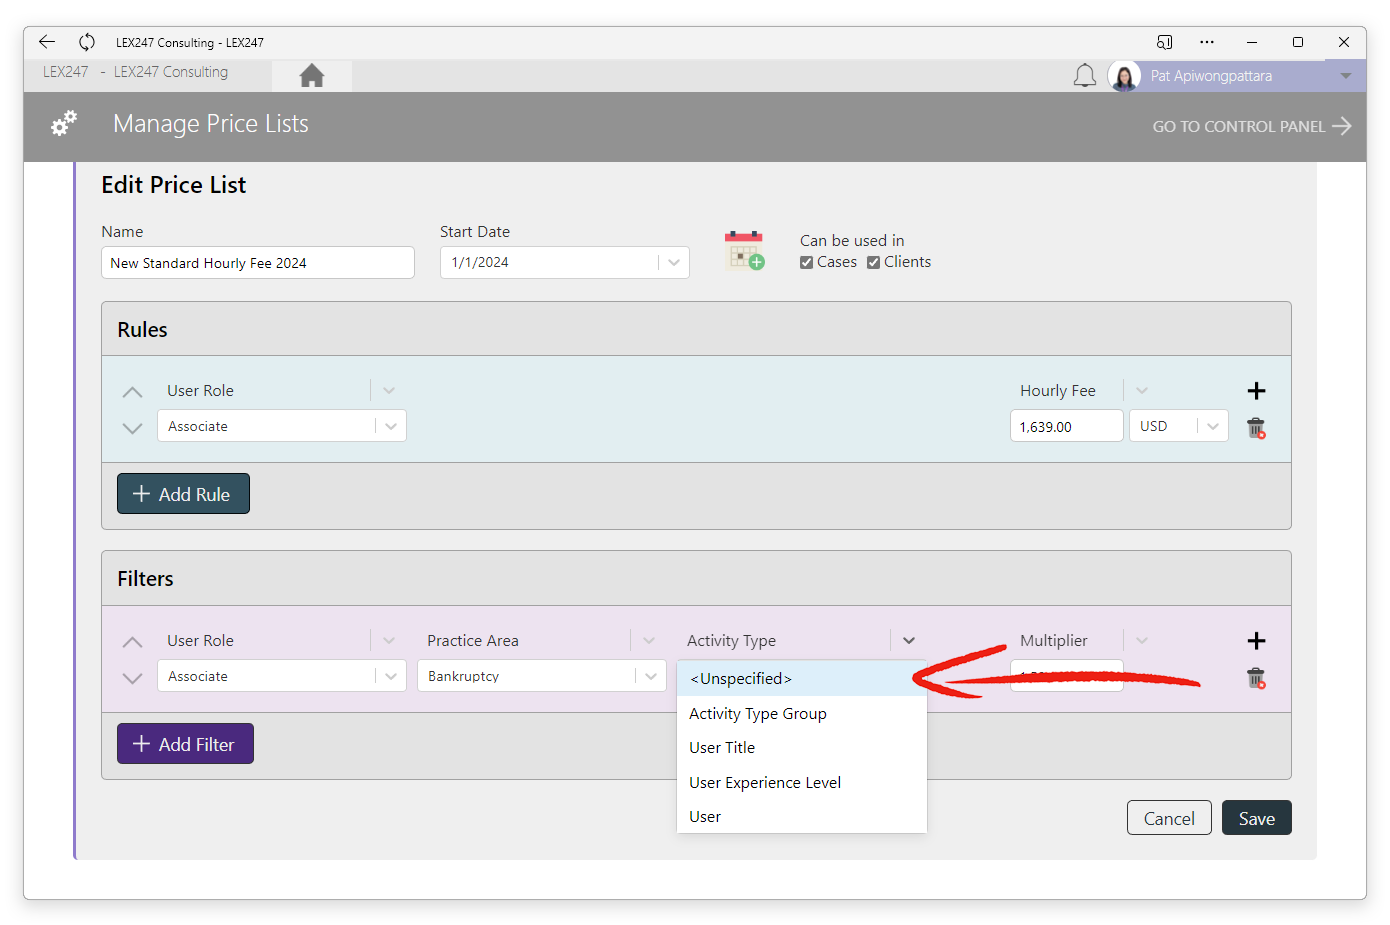This screenshot has height=925, width=1390.
Task: Click the Add Filter button
Action: (x=185, y=744)
